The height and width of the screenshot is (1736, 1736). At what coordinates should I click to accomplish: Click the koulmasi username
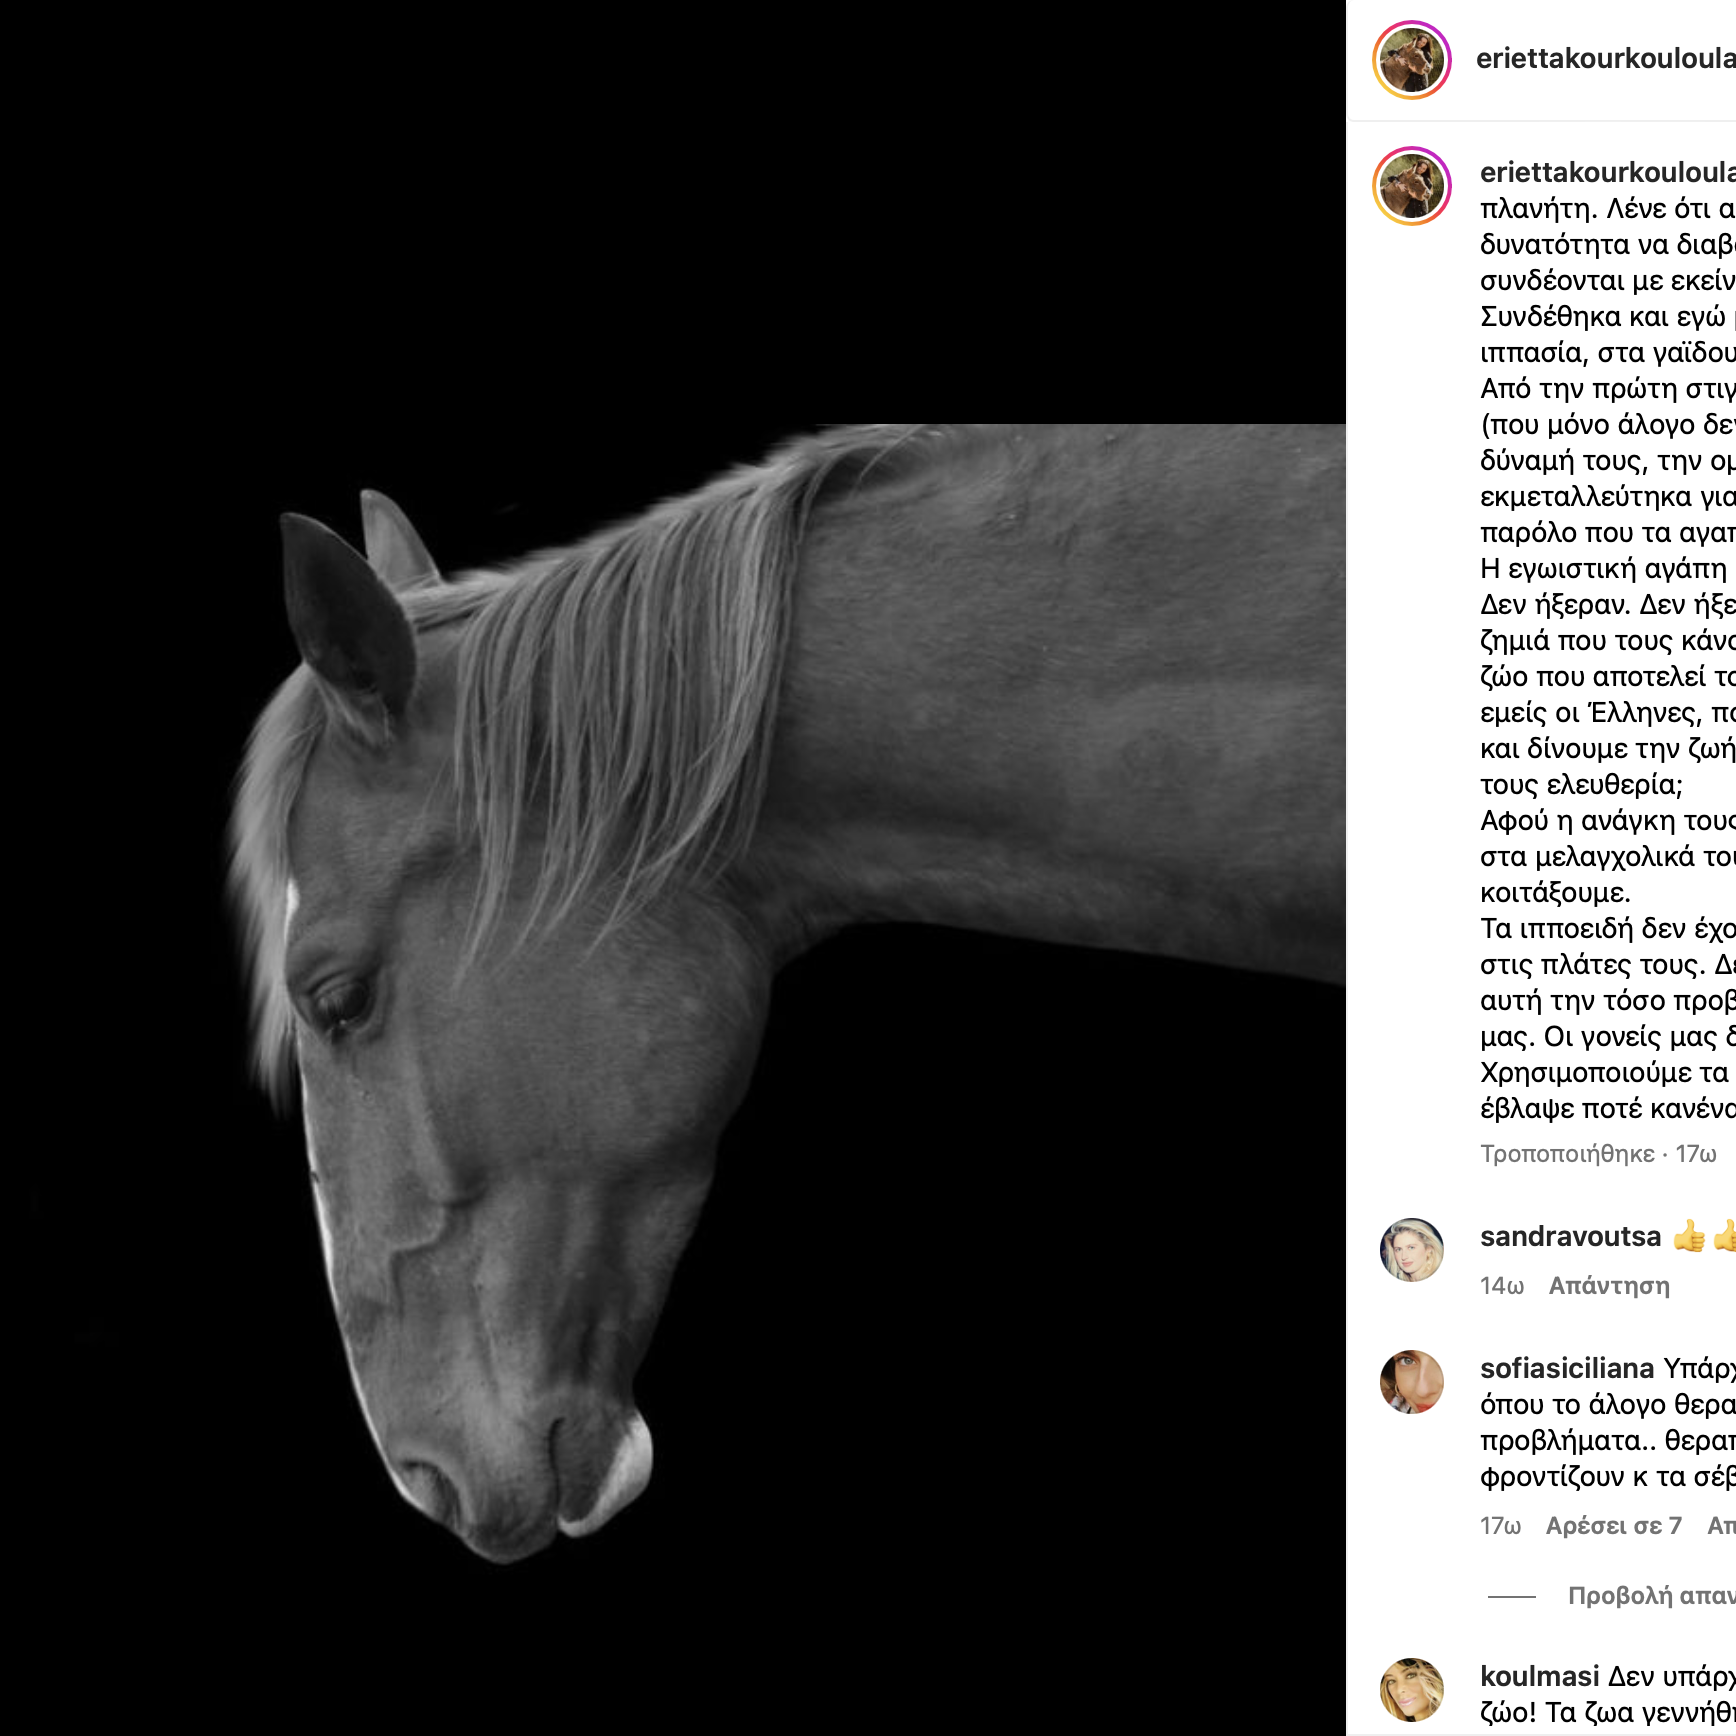[1540, 1676]
